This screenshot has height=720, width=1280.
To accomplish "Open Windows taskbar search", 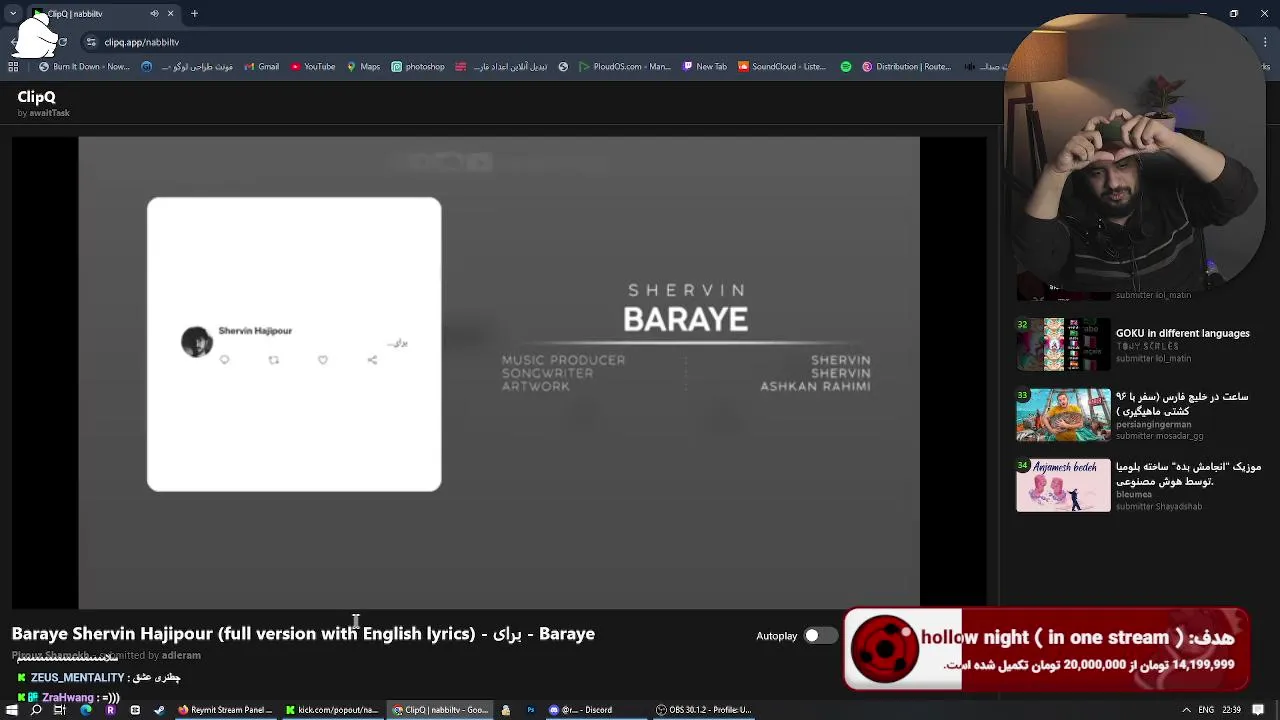I will click(36, 710).
